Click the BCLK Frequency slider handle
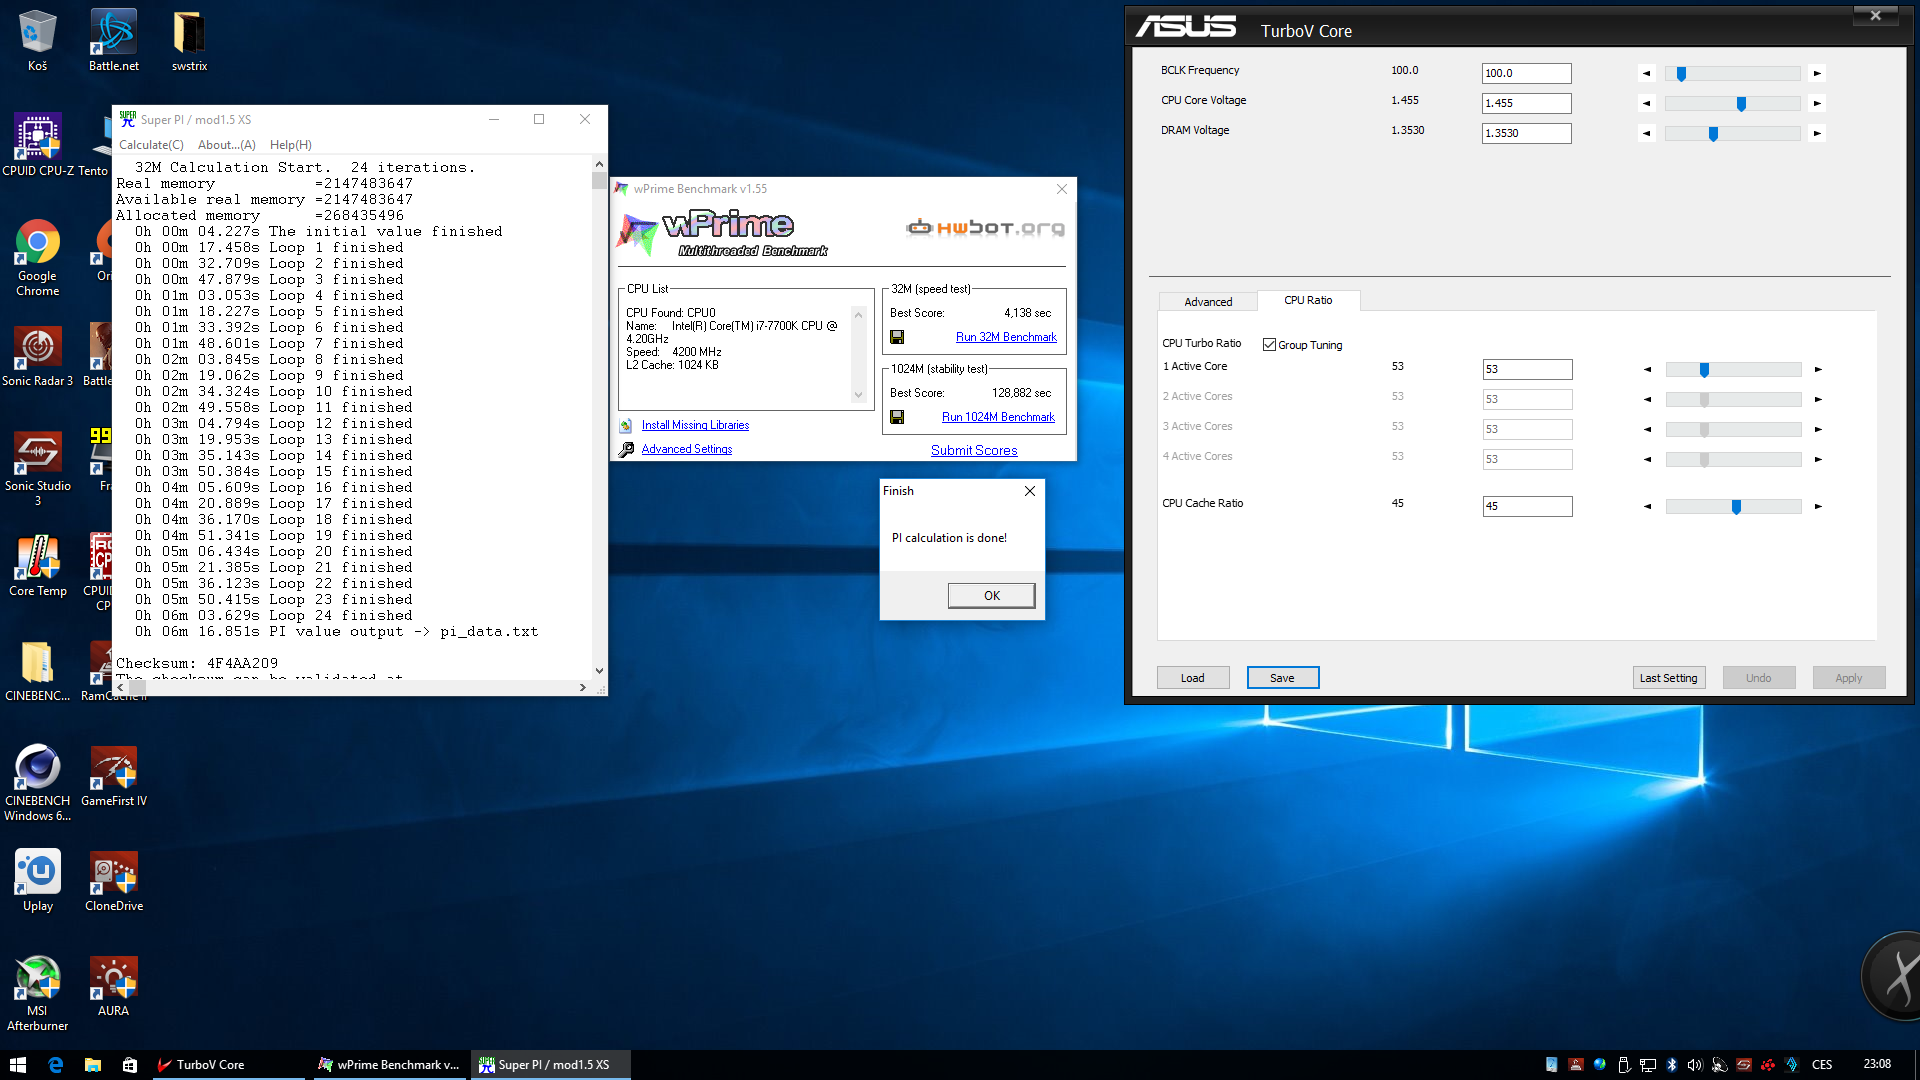 (x=1681, y=74)
